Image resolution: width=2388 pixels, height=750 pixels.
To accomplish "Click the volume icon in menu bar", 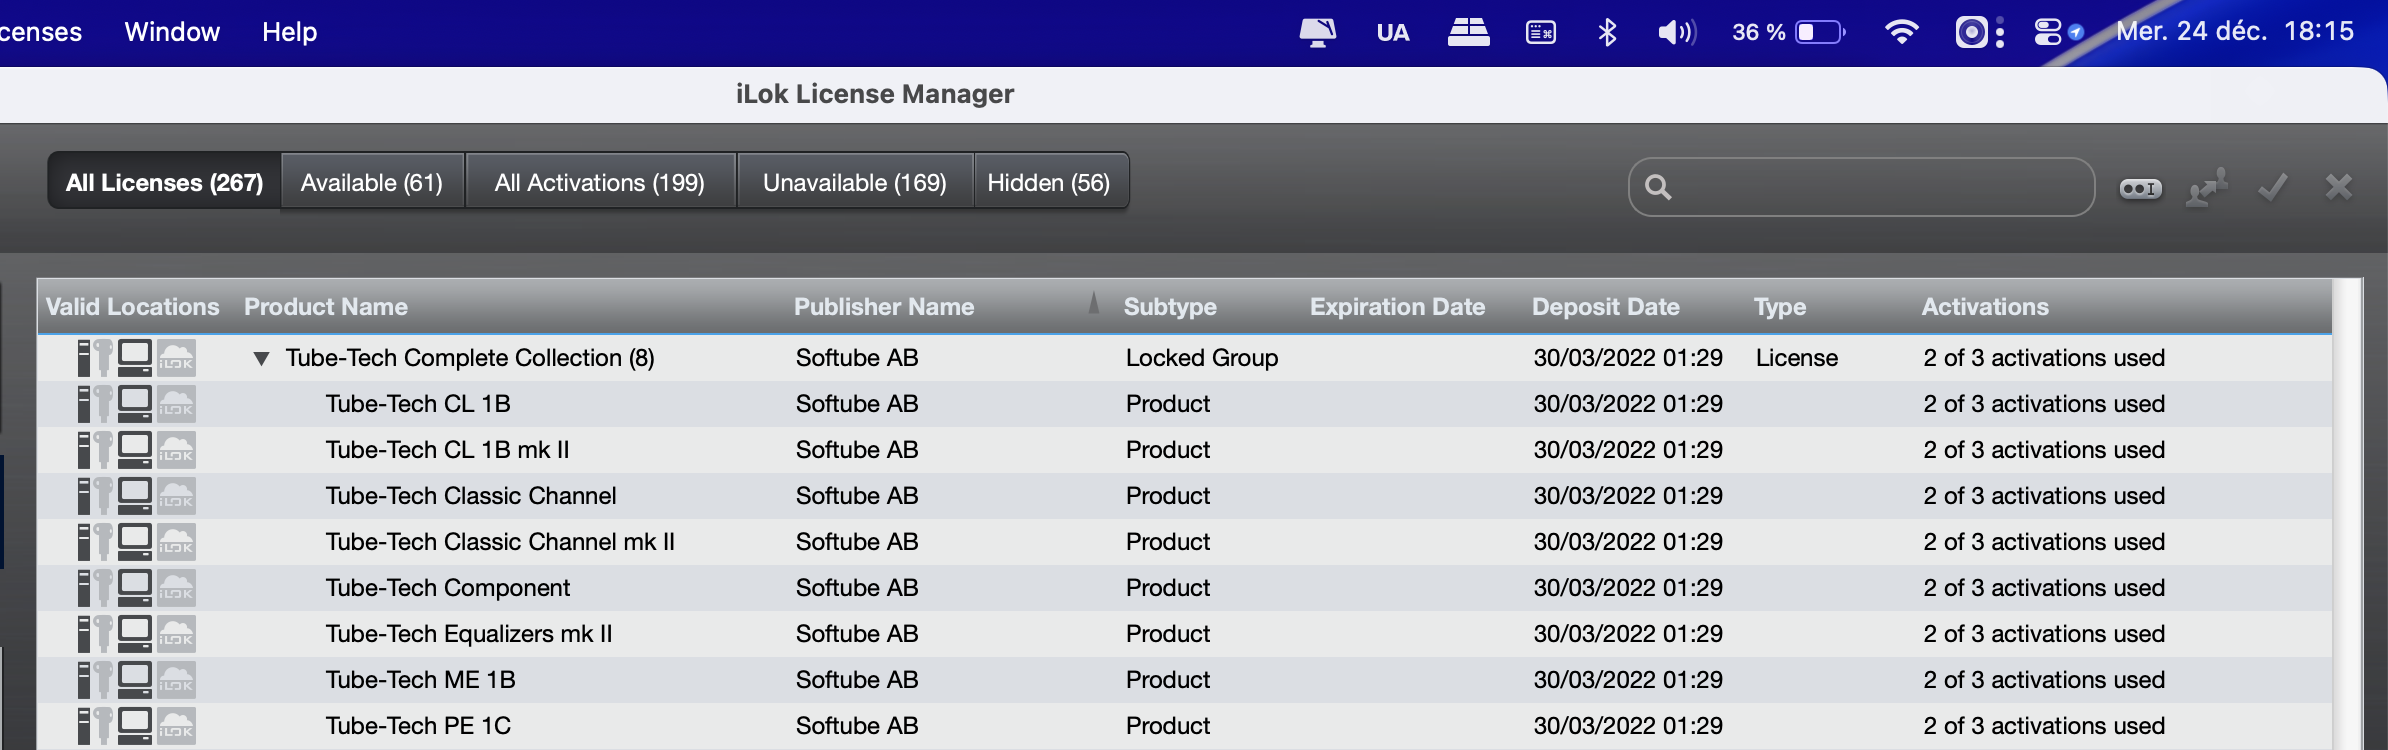I will tap(1676, 32).
